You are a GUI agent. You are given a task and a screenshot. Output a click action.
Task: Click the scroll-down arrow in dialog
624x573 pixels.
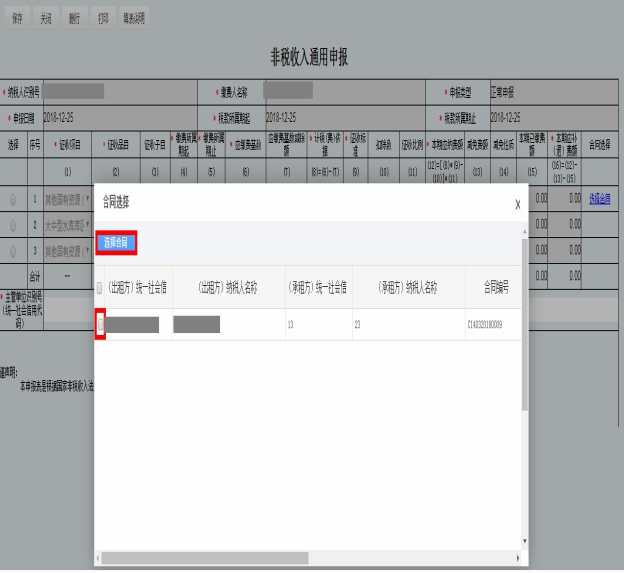(x=525, y=541)
